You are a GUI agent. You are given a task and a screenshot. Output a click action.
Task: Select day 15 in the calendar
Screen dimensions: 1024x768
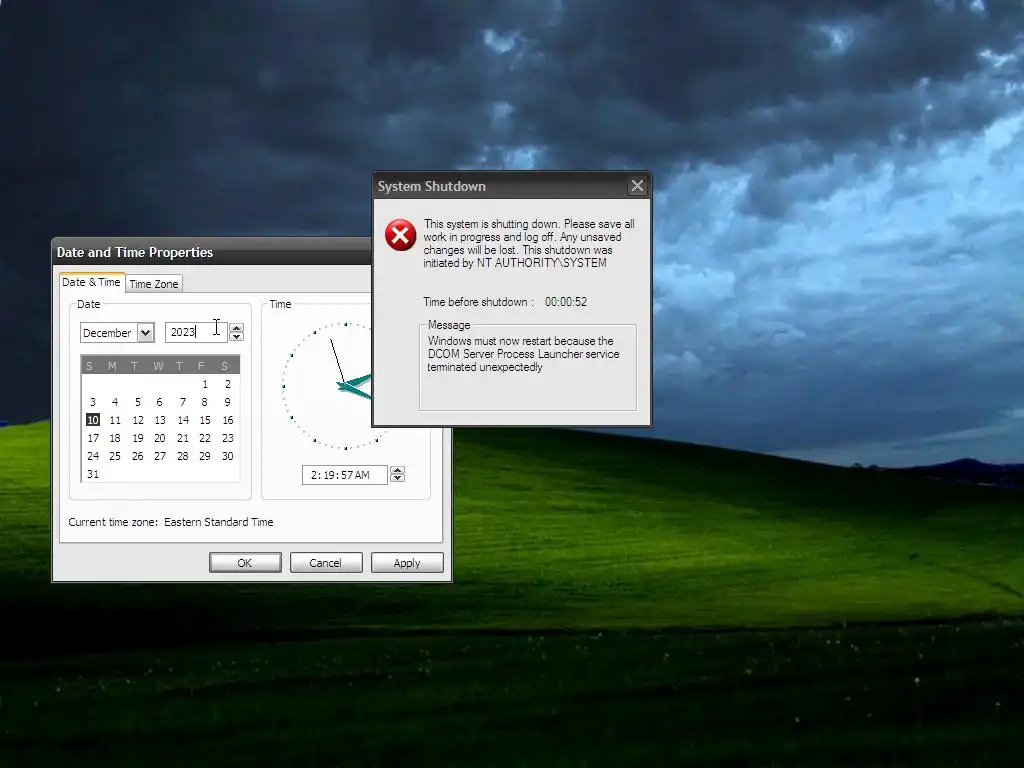coord(205,420)
